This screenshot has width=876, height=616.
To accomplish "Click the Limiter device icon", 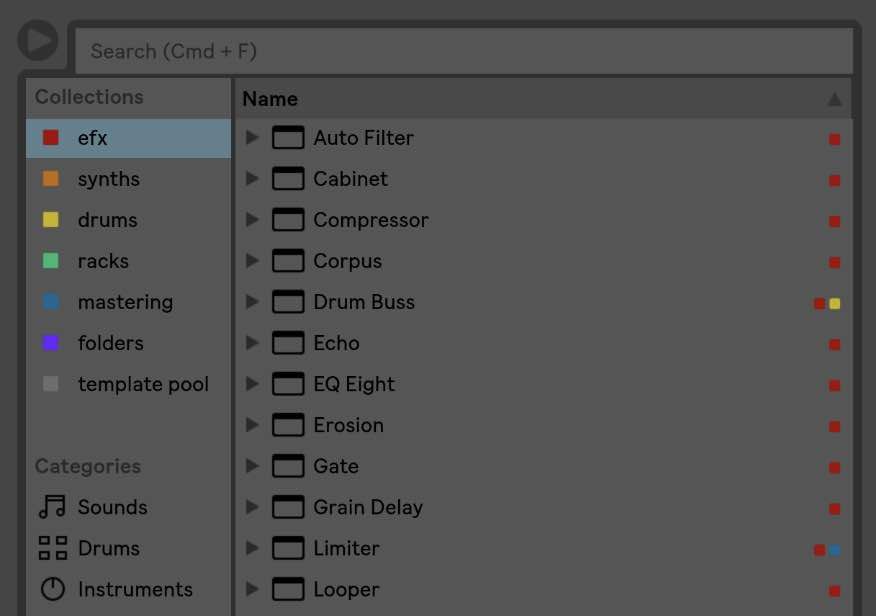I will point(288,548).
